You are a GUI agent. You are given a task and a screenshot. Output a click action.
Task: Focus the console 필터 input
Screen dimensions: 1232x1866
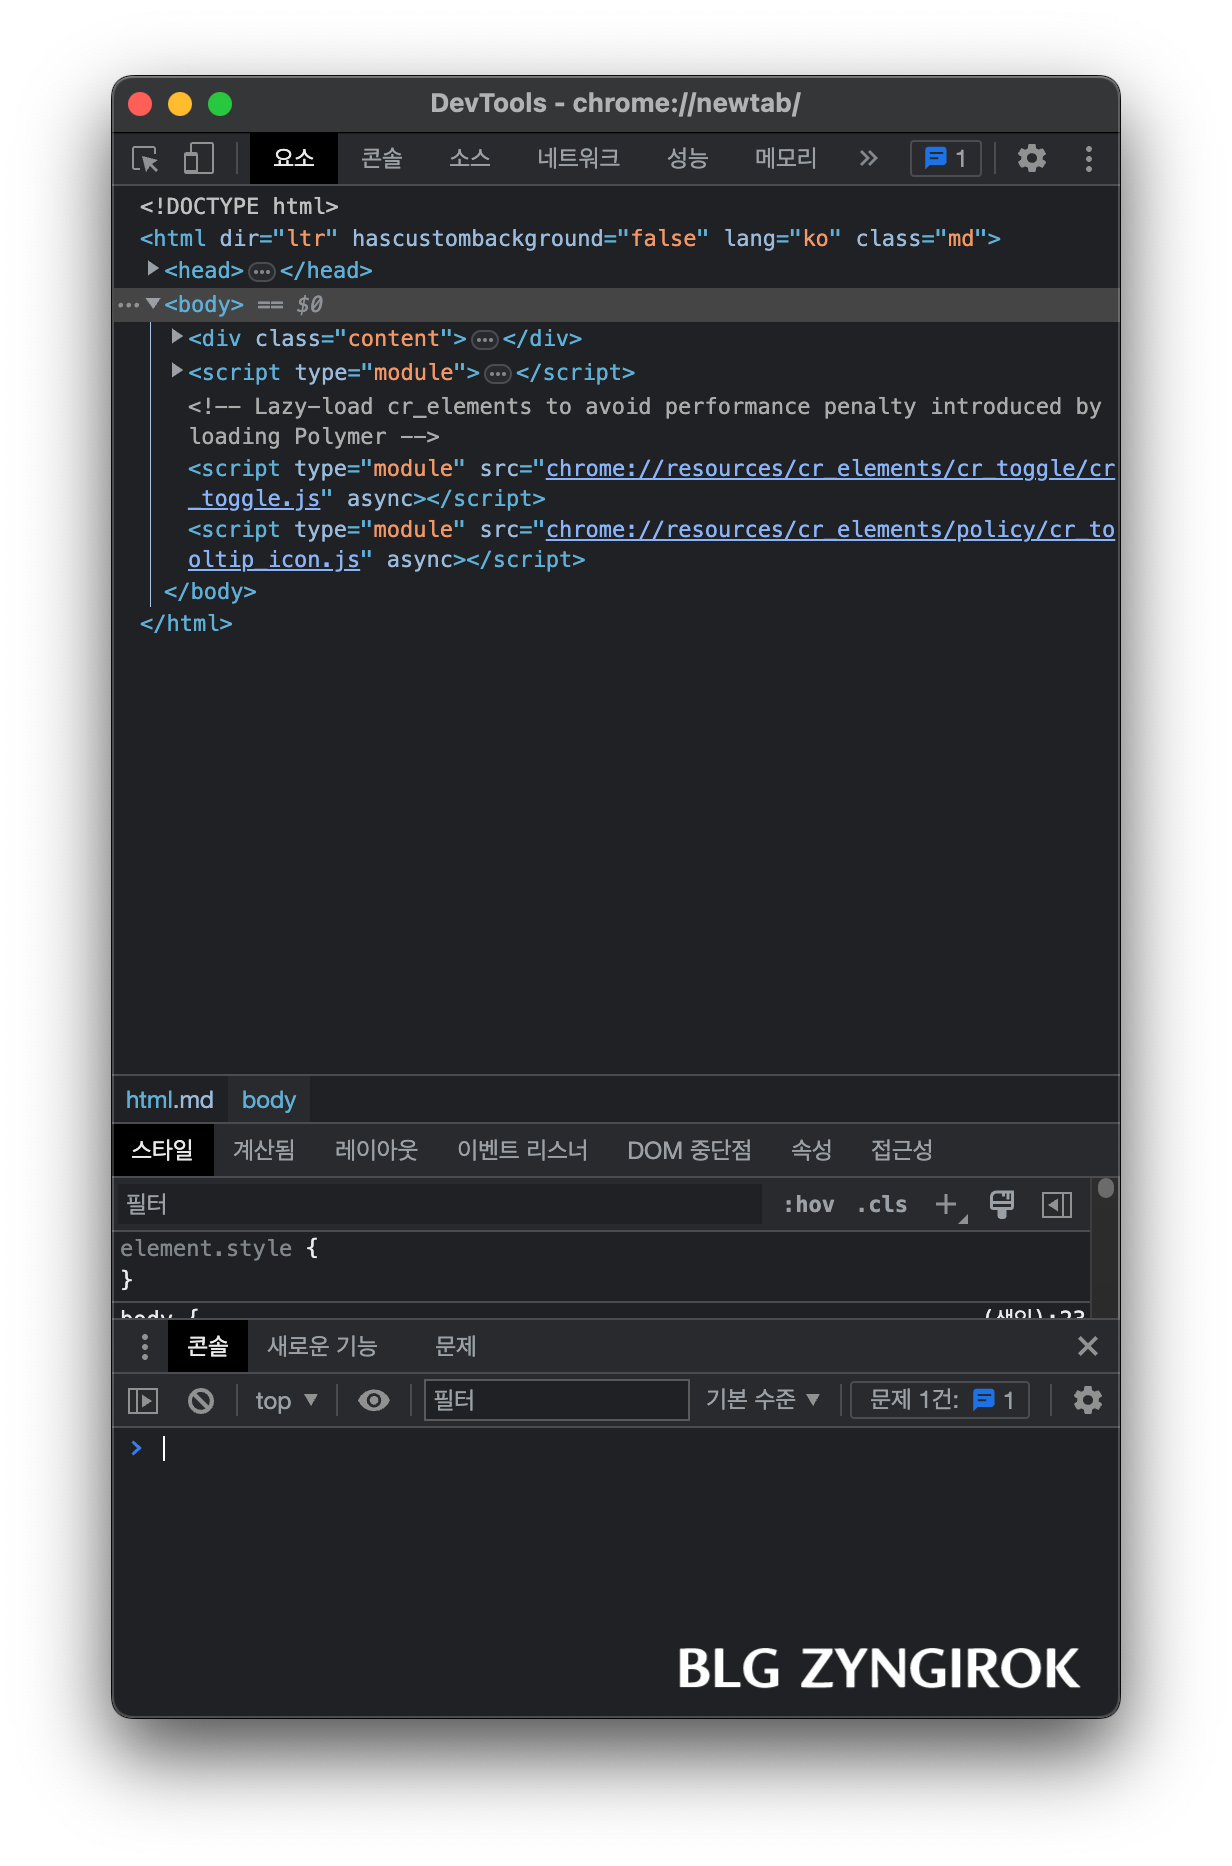tap(557, 1400)
